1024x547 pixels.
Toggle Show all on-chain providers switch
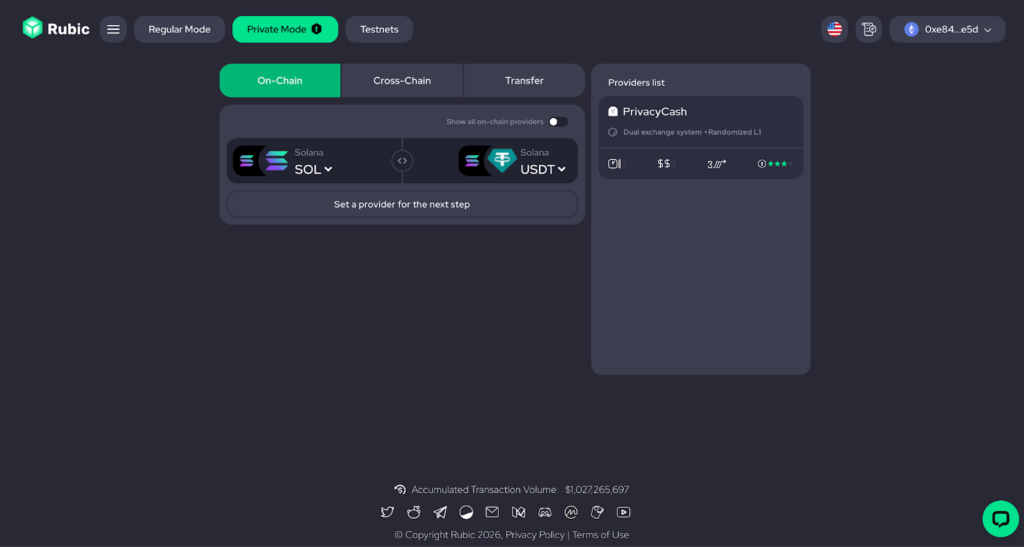[x=557, y=122]
